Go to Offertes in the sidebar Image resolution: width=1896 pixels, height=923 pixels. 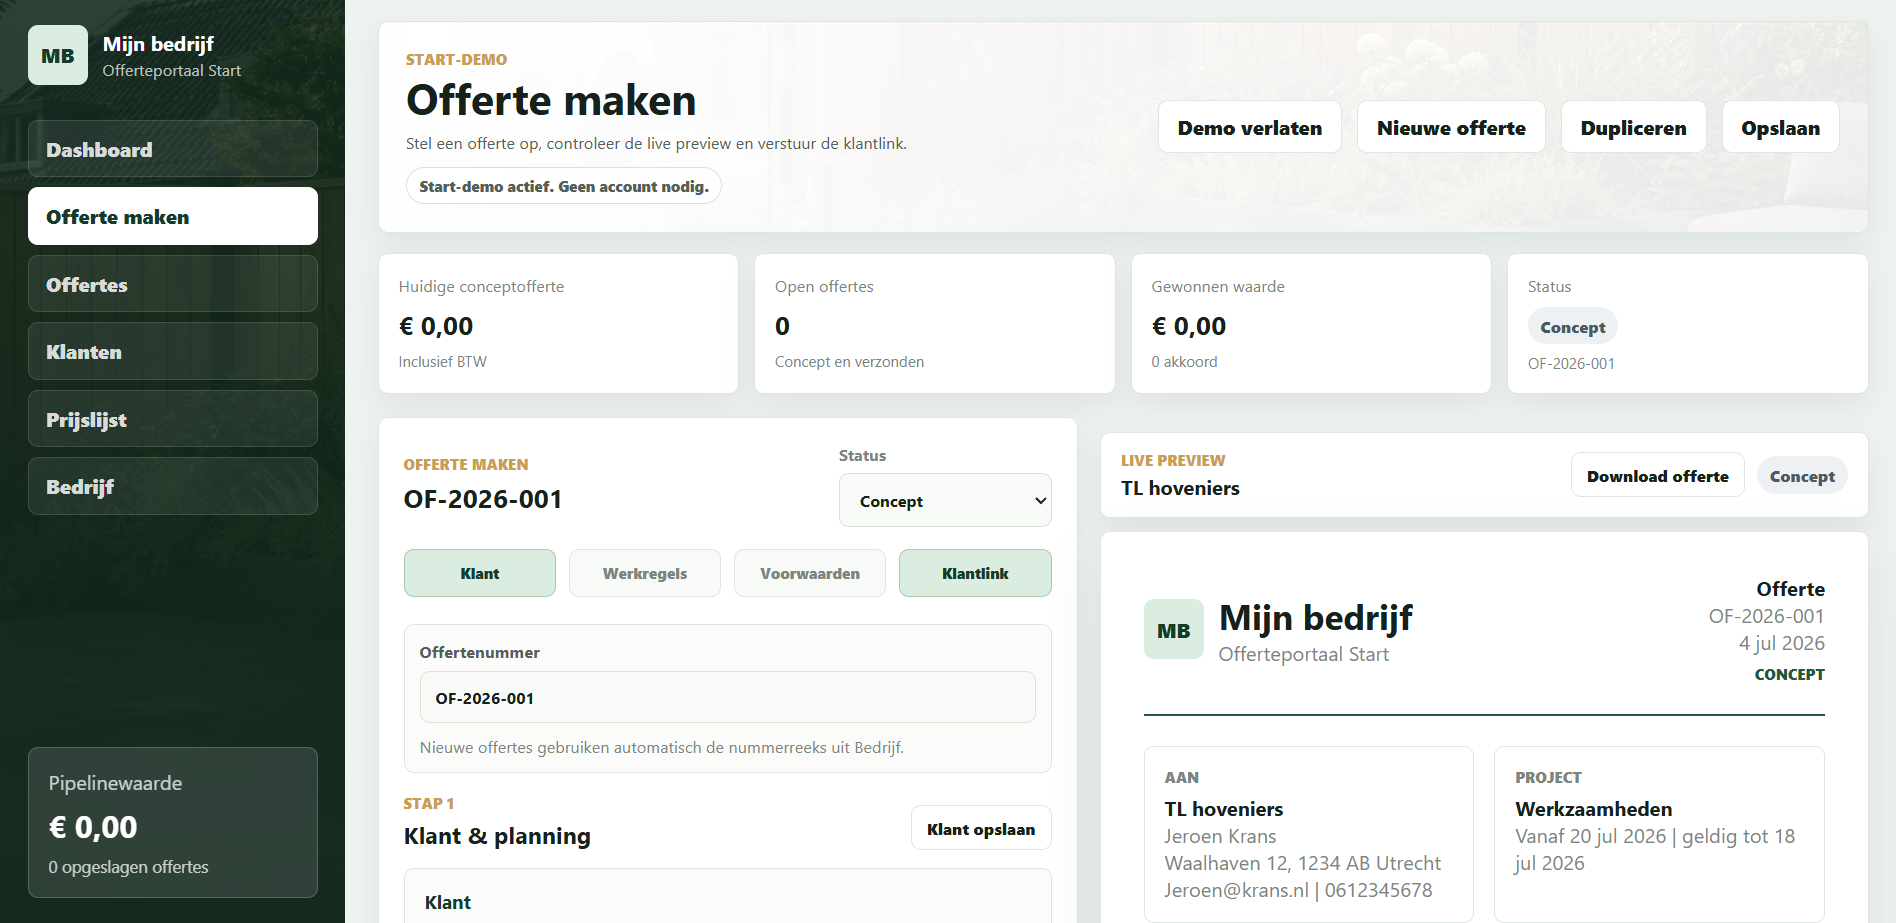point(173,284)
